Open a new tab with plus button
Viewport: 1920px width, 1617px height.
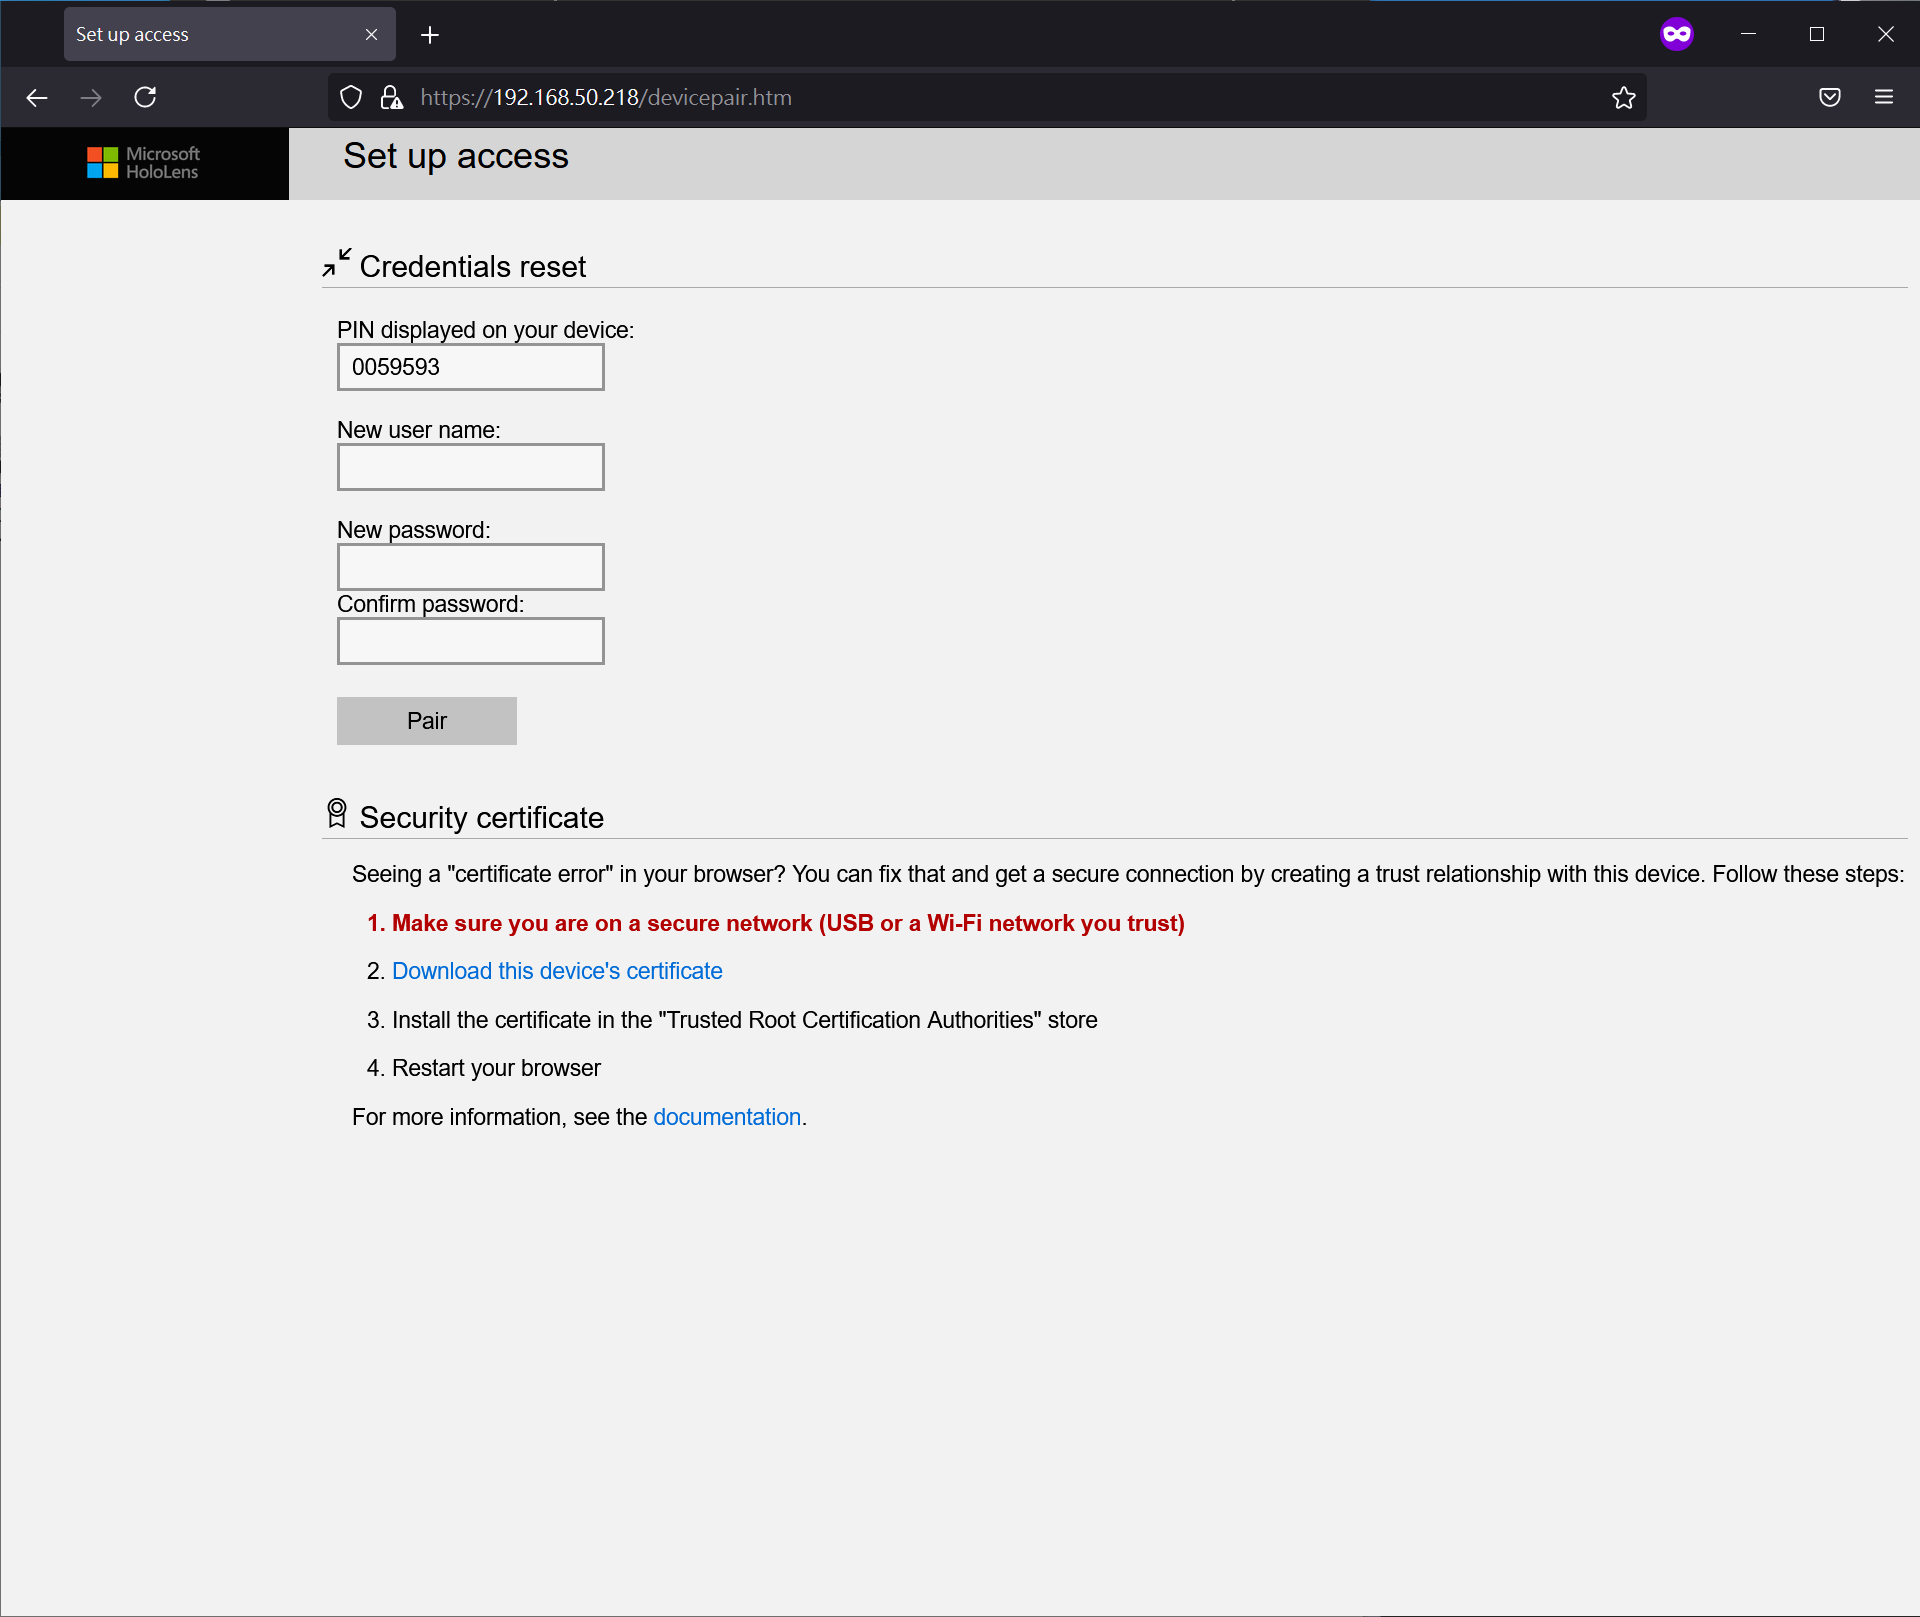click(x=430, y=35)
